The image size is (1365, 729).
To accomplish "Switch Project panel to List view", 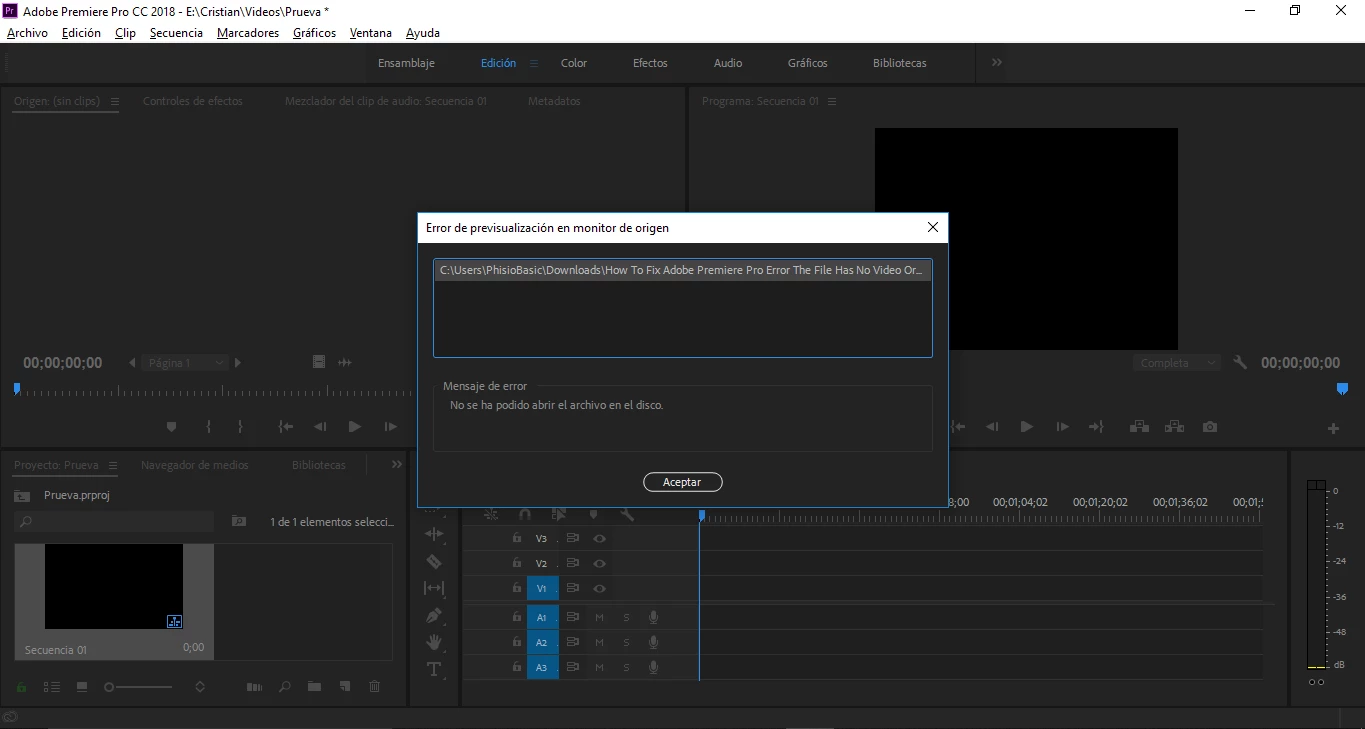I will point(52,687).
